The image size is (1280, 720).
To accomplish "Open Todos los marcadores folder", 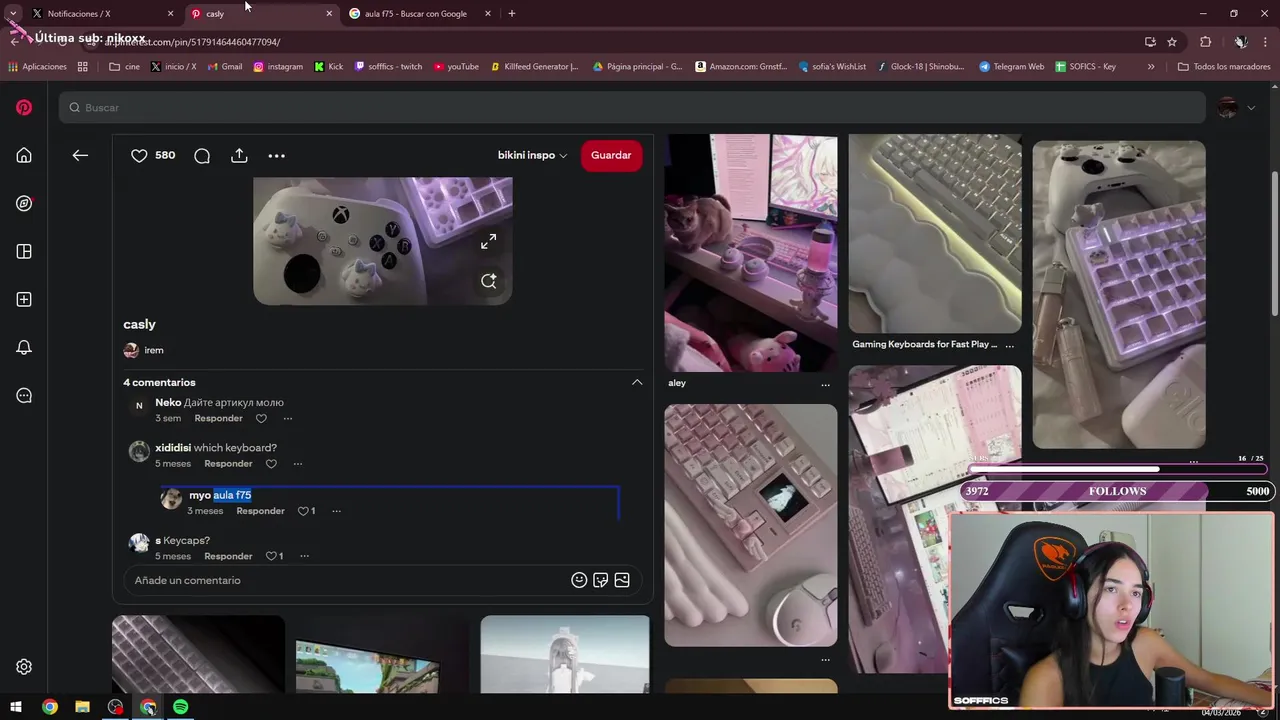I will (1224, 67).
